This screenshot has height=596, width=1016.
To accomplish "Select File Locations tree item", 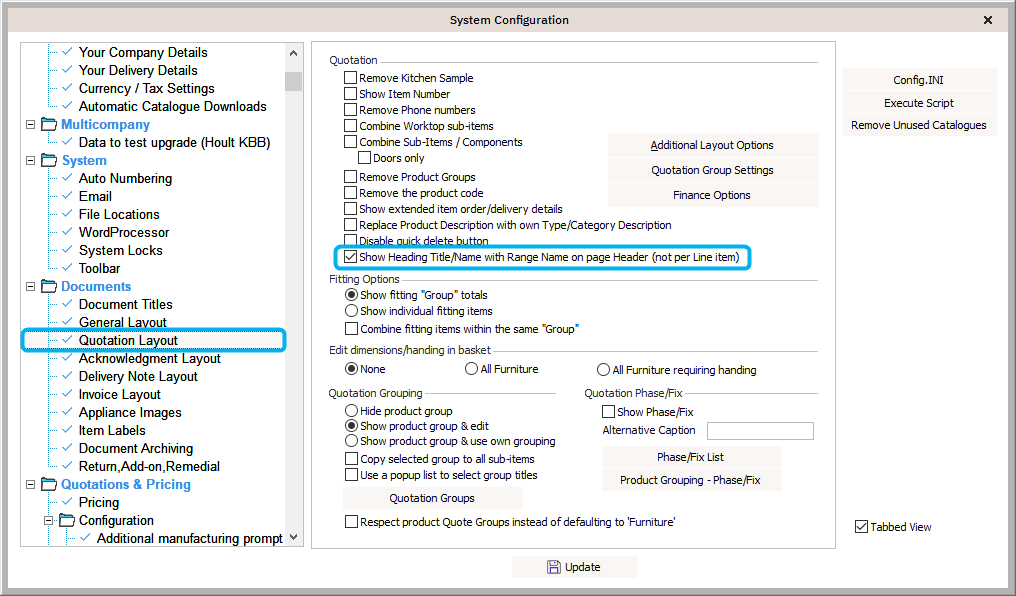I will click(x=119, y=214).
